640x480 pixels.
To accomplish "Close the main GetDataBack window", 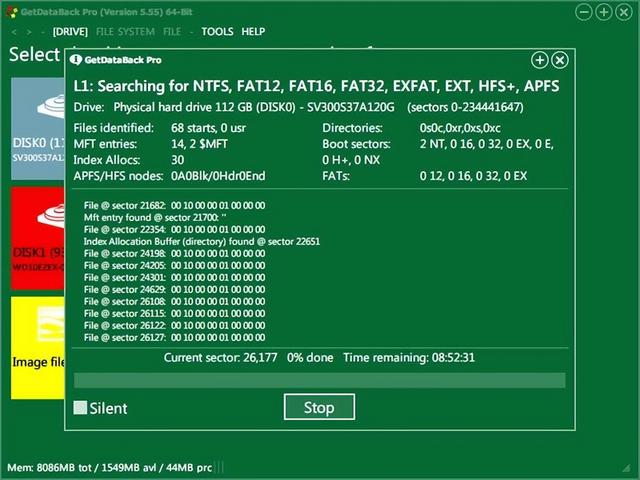I will pyautogui.click(x=624, y=12).
